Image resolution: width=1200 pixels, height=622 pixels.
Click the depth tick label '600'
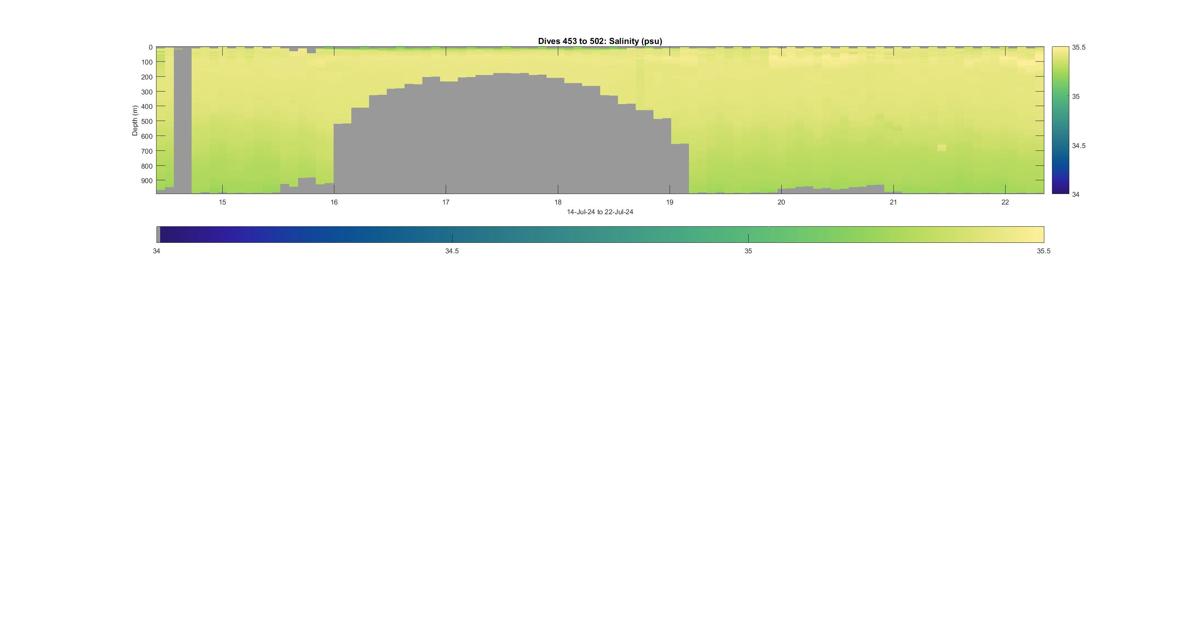[x=146, y=136]
